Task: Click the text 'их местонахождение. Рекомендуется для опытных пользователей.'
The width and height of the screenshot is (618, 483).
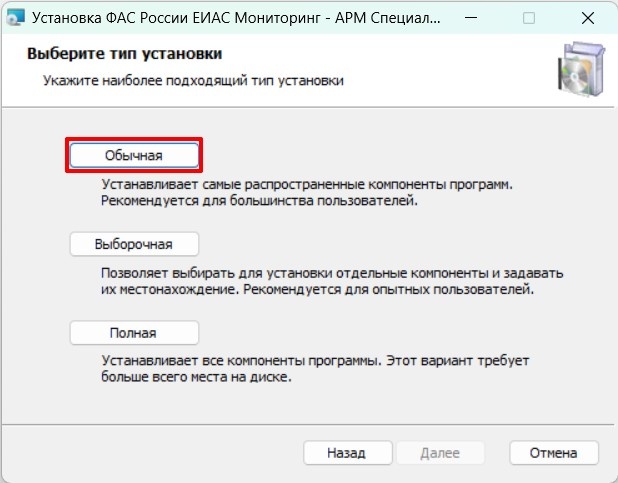Action: click(x=317, y=289)
